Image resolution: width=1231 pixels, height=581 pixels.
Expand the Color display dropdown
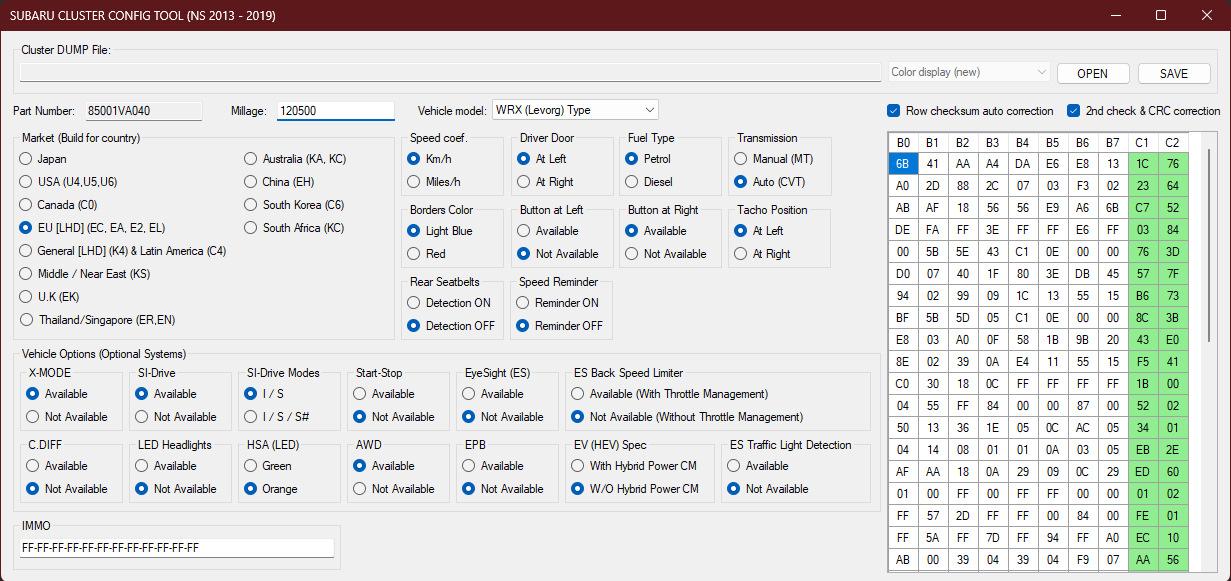click(x=969, y=72)
